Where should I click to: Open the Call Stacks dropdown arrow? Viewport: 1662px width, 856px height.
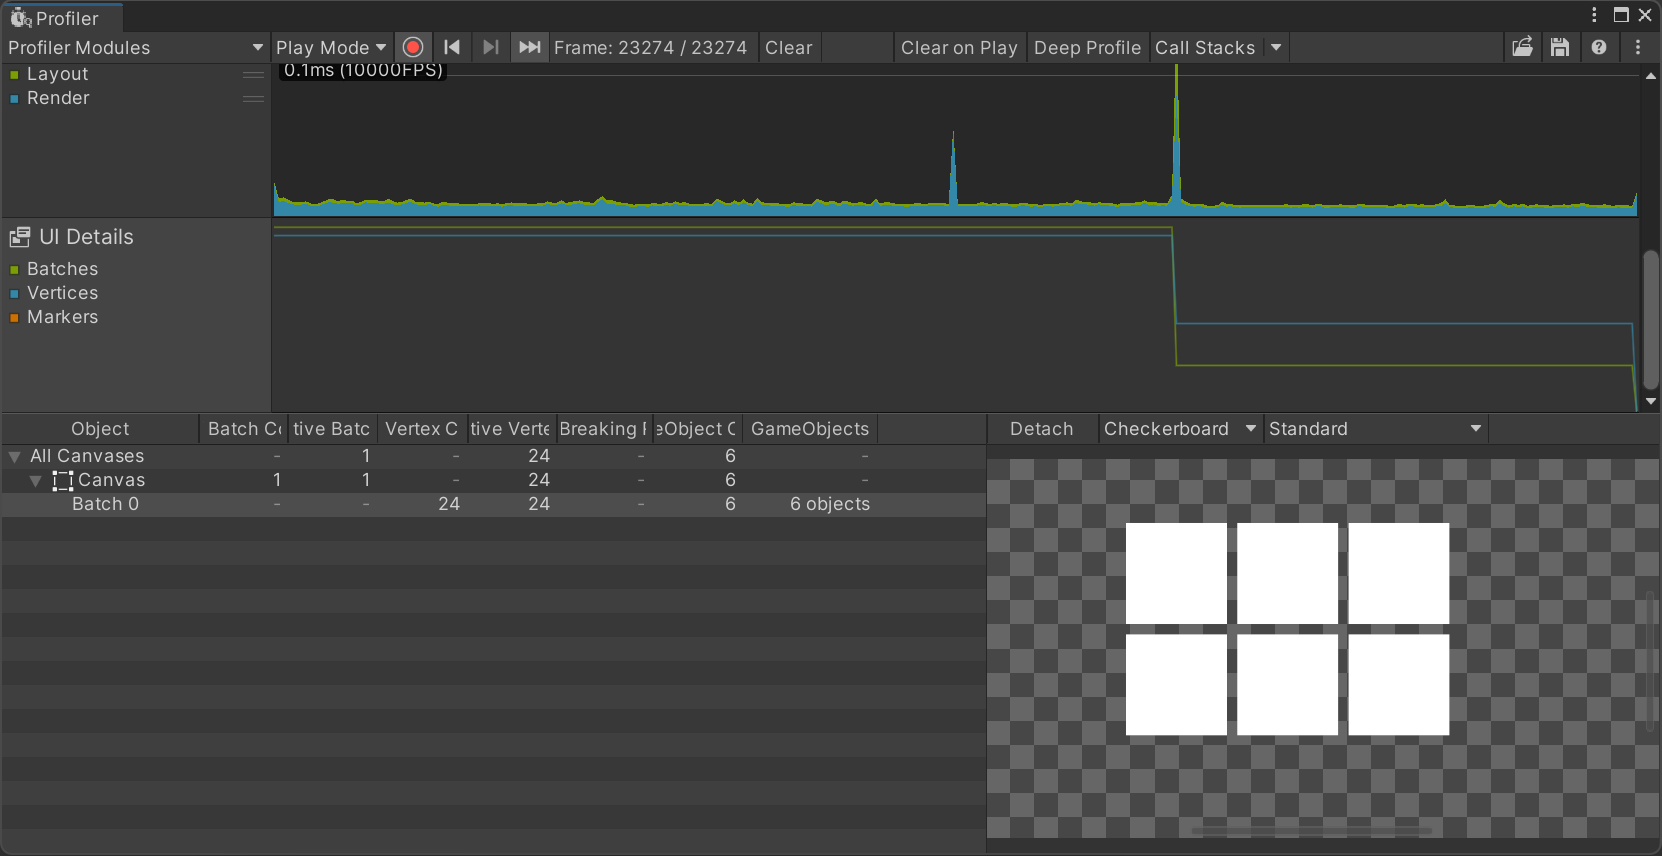pyautogui.click(x=1276, y=47)
